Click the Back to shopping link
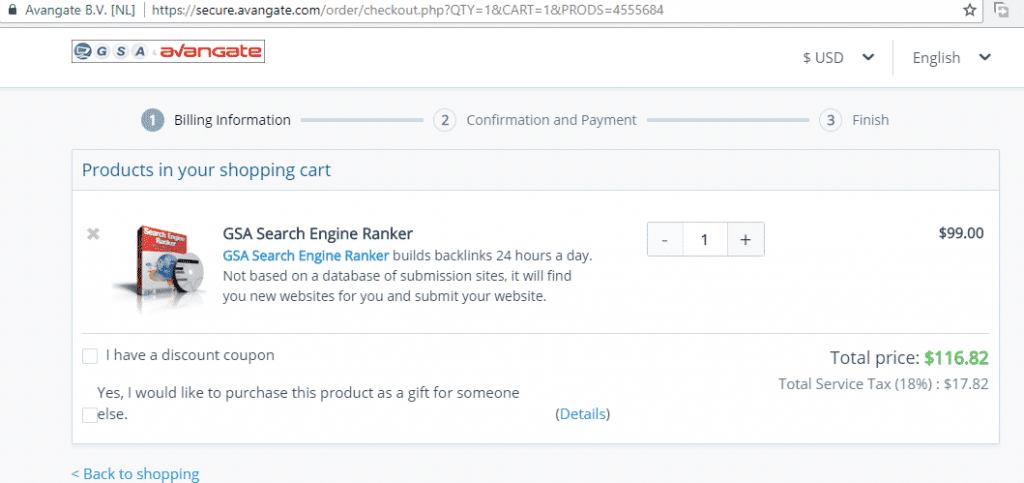 (135, 474)
